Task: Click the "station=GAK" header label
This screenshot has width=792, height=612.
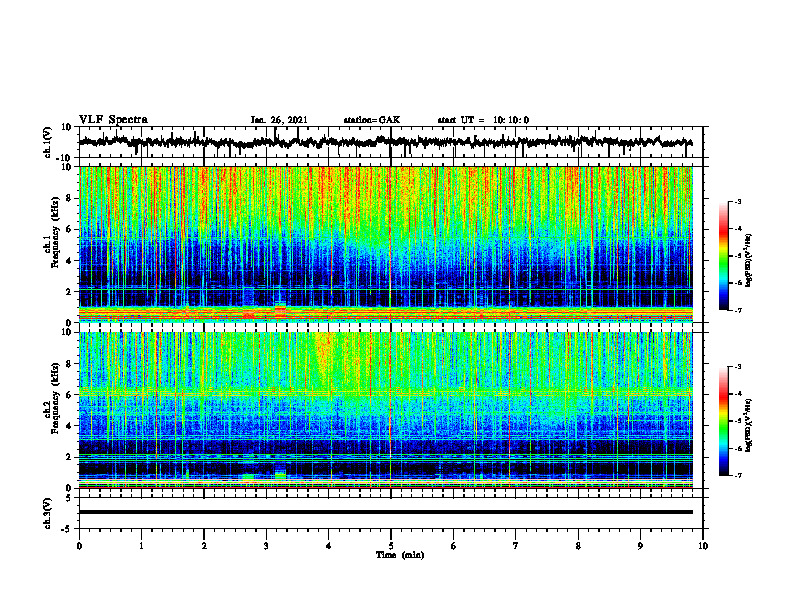Action: coord(372,120)
